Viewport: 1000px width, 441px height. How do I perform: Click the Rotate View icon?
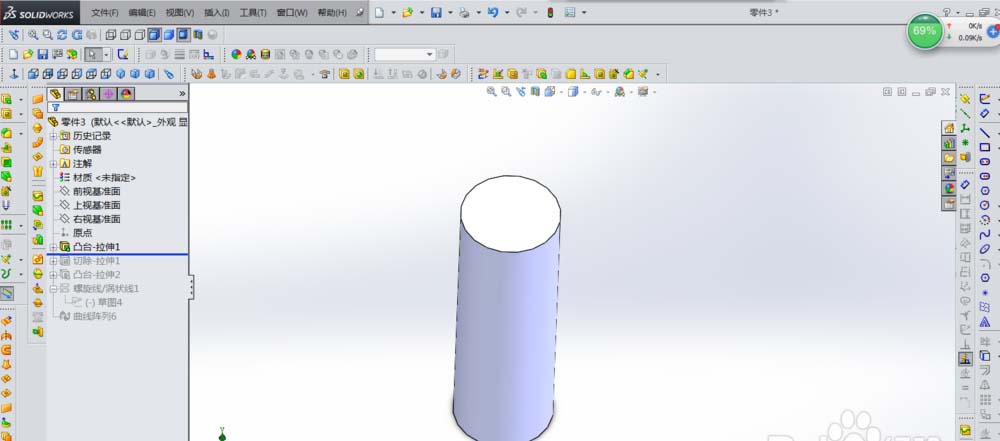[x=62, y=34]
